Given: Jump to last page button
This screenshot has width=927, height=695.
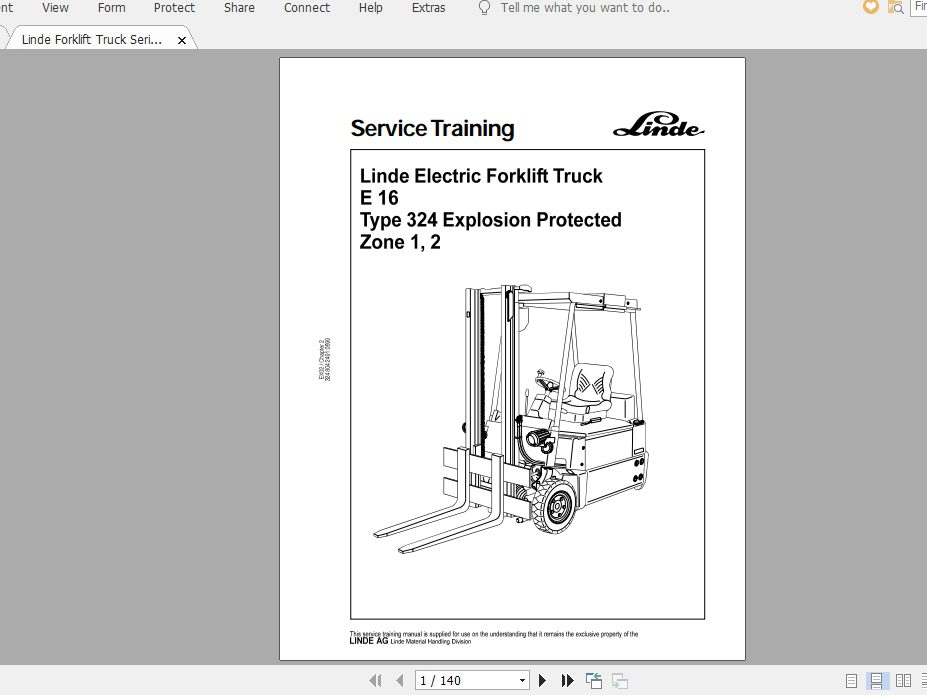Looking at the screenshot, I should (x=568, y=680).
